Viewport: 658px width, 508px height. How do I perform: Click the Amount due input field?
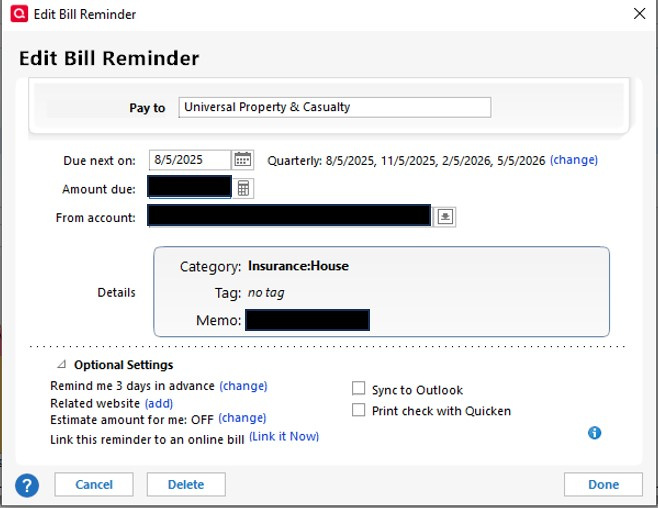coord(190,187)
